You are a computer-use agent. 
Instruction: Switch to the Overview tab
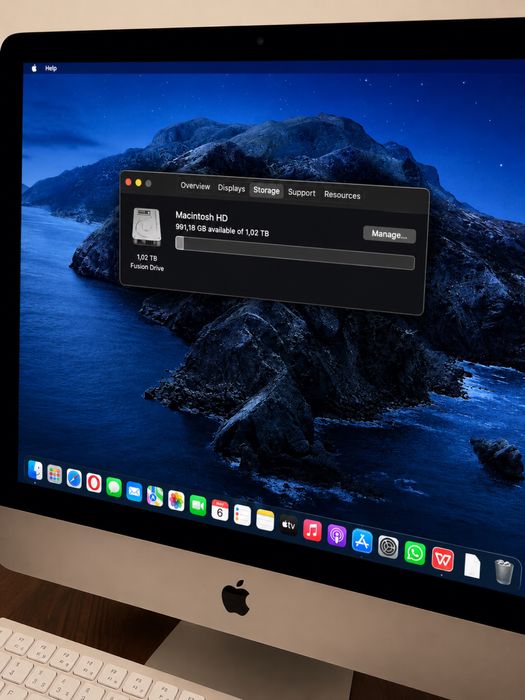[195, 186]
